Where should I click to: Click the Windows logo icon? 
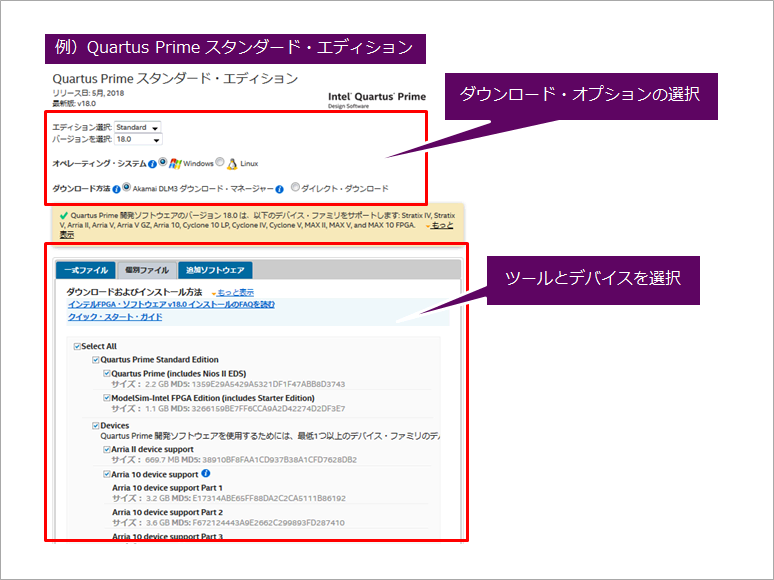point(175,163)
